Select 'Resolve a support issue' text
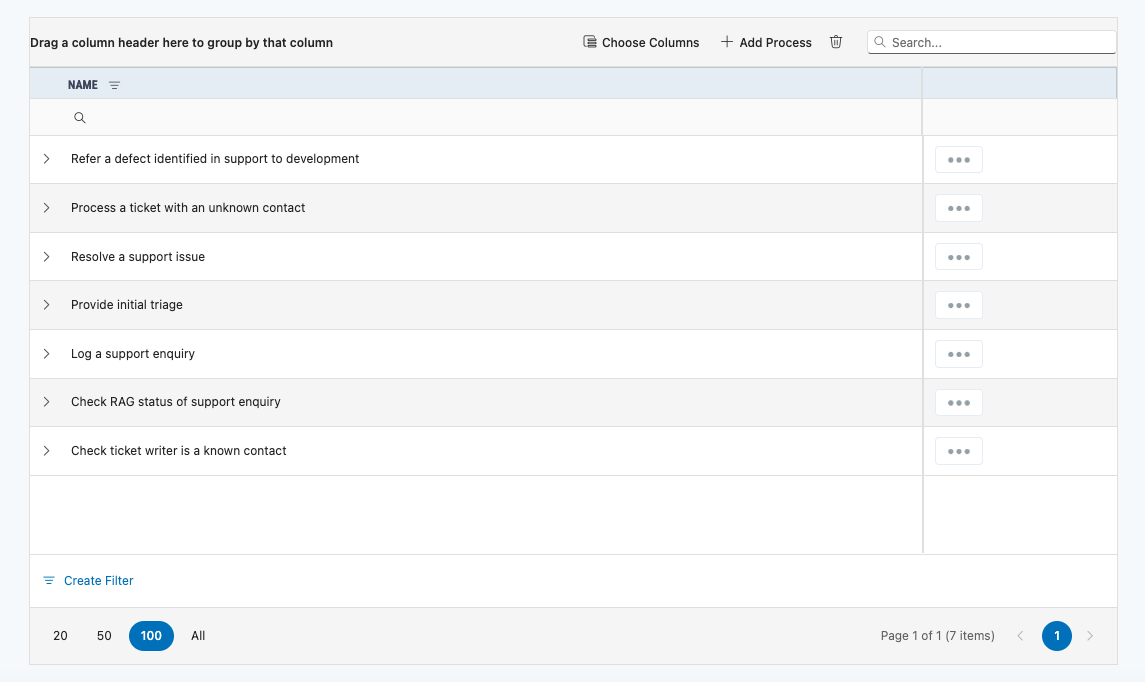Image resolution: width=1145 pixels, height=682 pixels. [138, 257]
